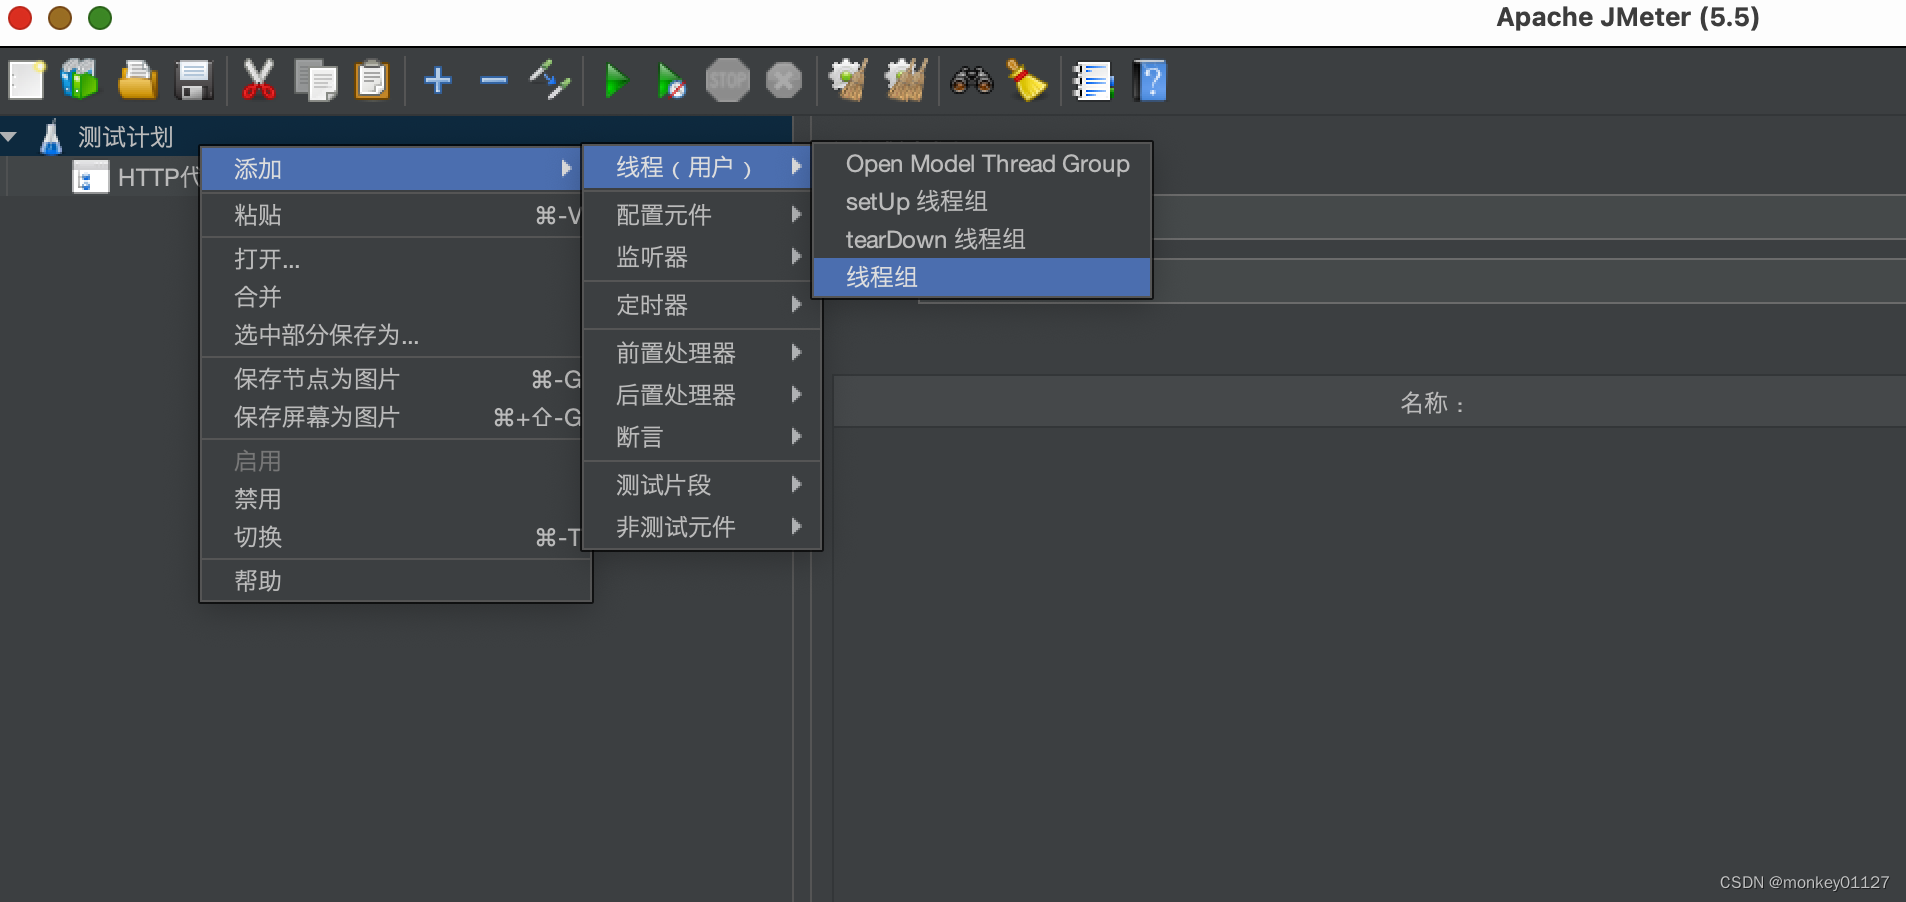Click the Copy icon in toolbar

[316, 80]
